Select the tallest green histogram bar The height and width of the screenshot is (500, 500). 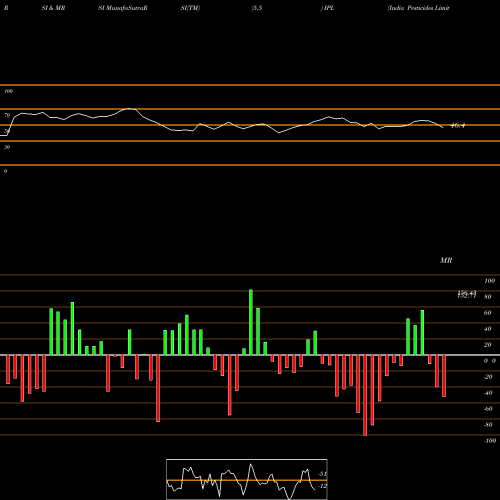pyautogui.click(x=251, y=322)
